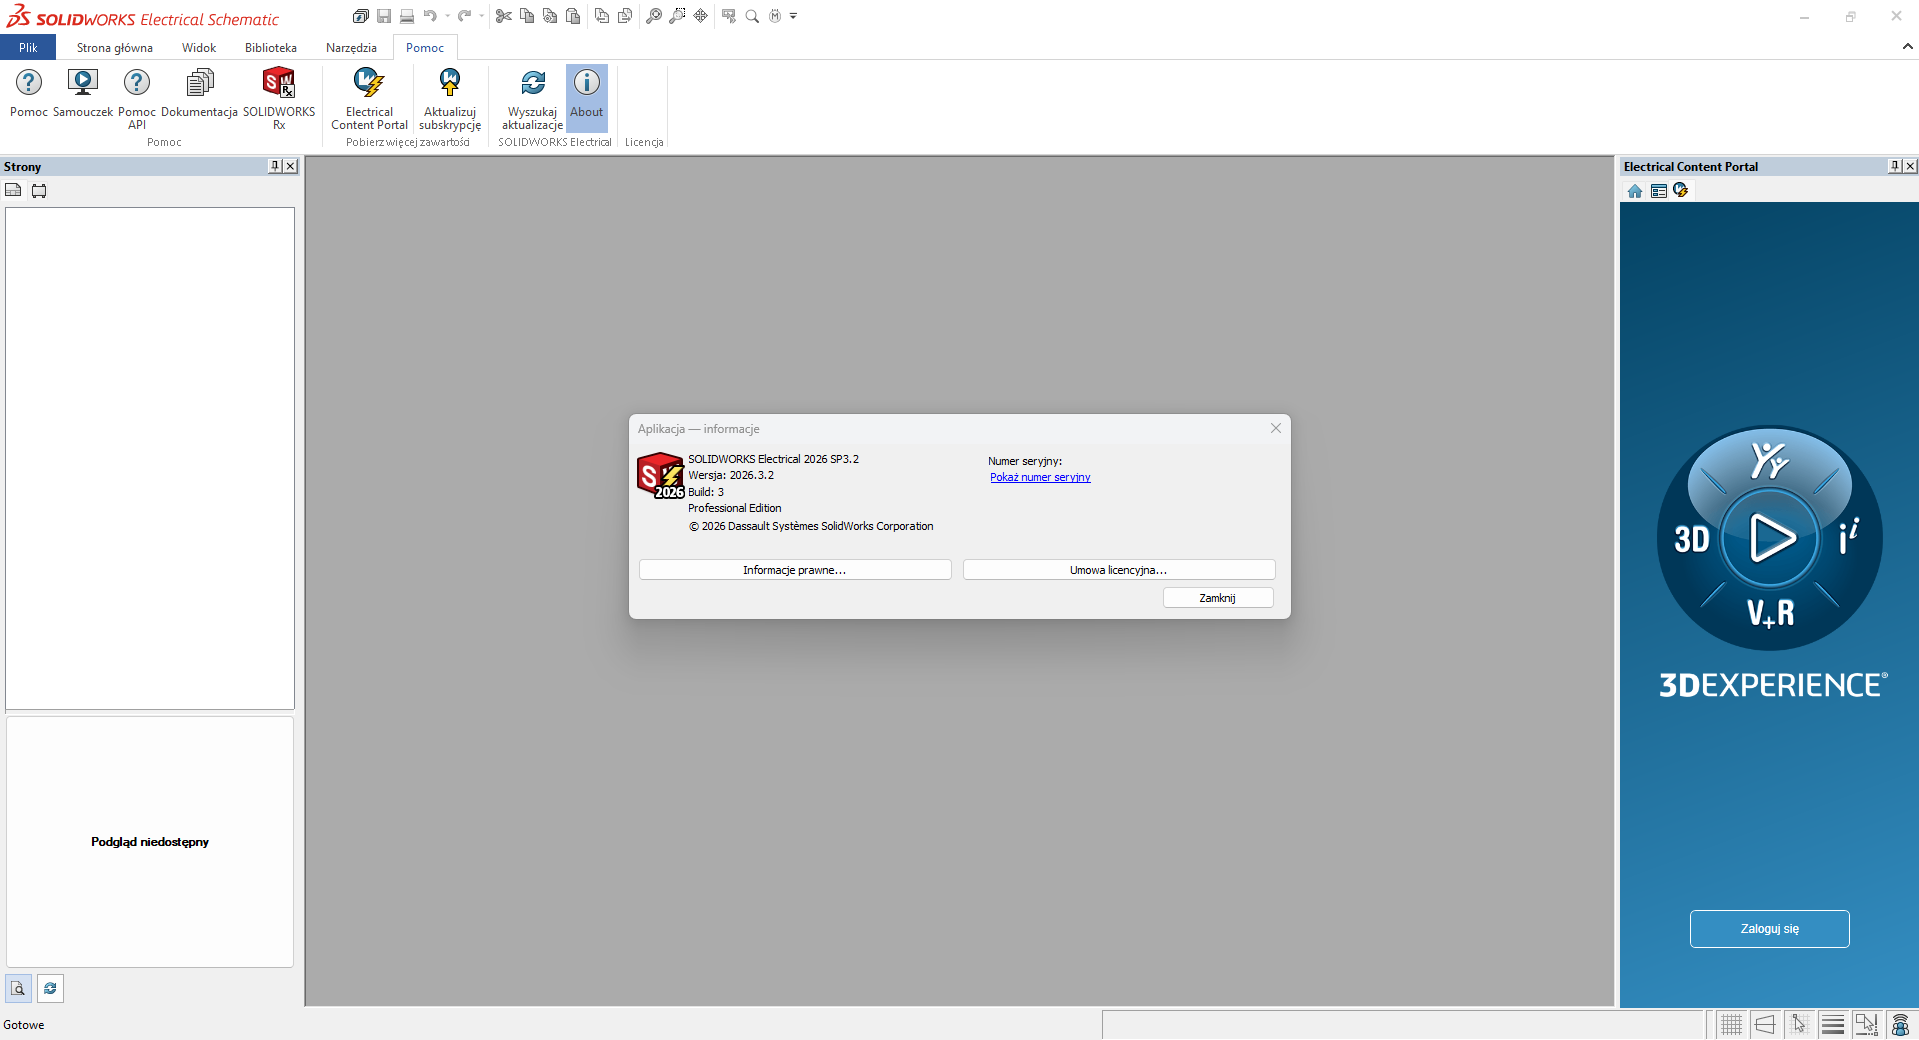Screen dimensions: 1919x1040
Task: Click the Print icon in quick access toolbar
Action: tap(407, 16)
